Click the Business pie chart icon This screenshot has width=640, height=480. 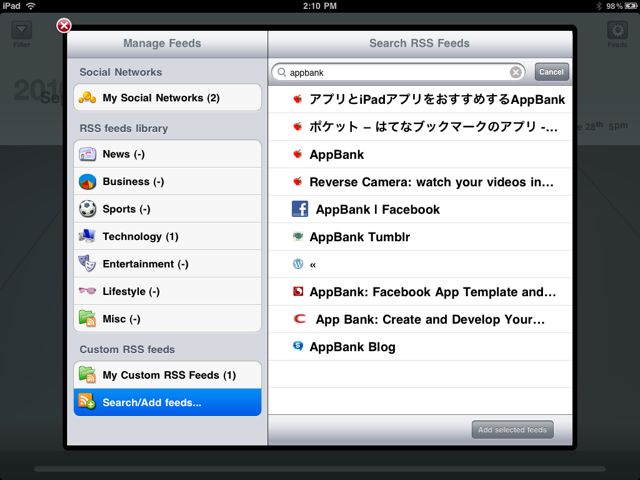[87, 182]
